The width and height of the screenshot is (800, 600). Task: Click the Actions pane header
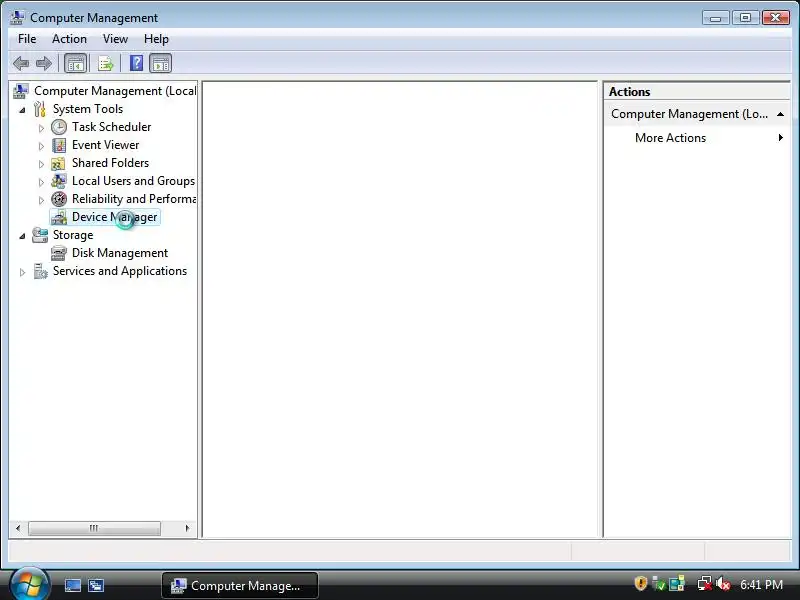click(x=696, y=92)
